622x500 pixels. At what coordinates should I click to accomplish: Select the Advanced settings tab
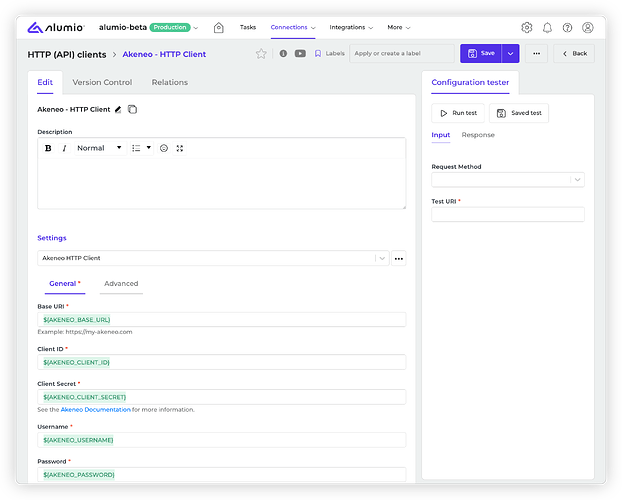[x=121, y=284]
